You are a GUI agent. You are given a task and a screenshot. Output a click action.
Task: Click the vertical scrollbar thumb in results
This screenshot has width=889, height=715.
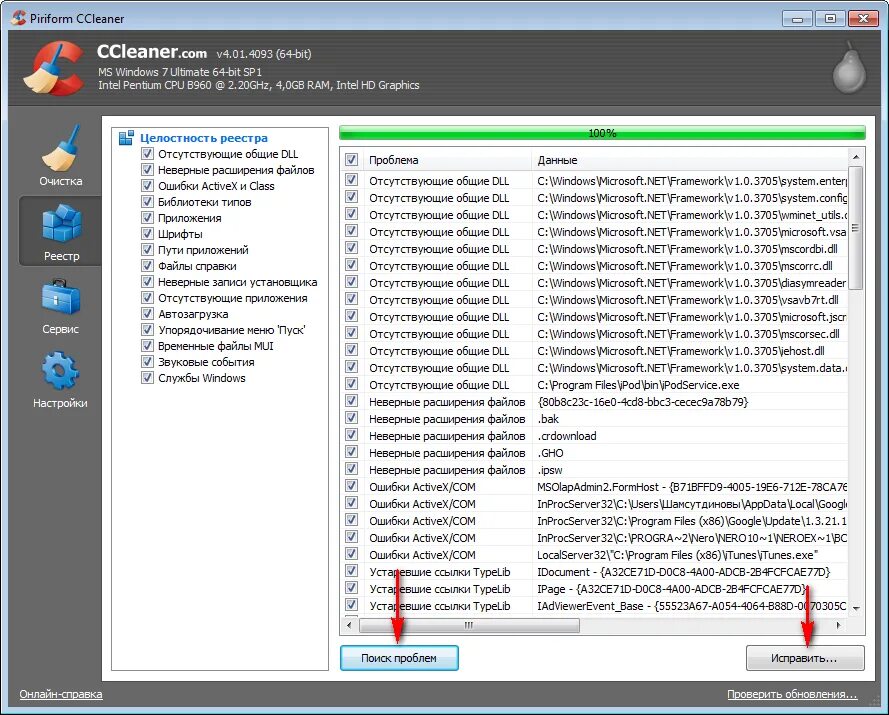pos(856,228)
